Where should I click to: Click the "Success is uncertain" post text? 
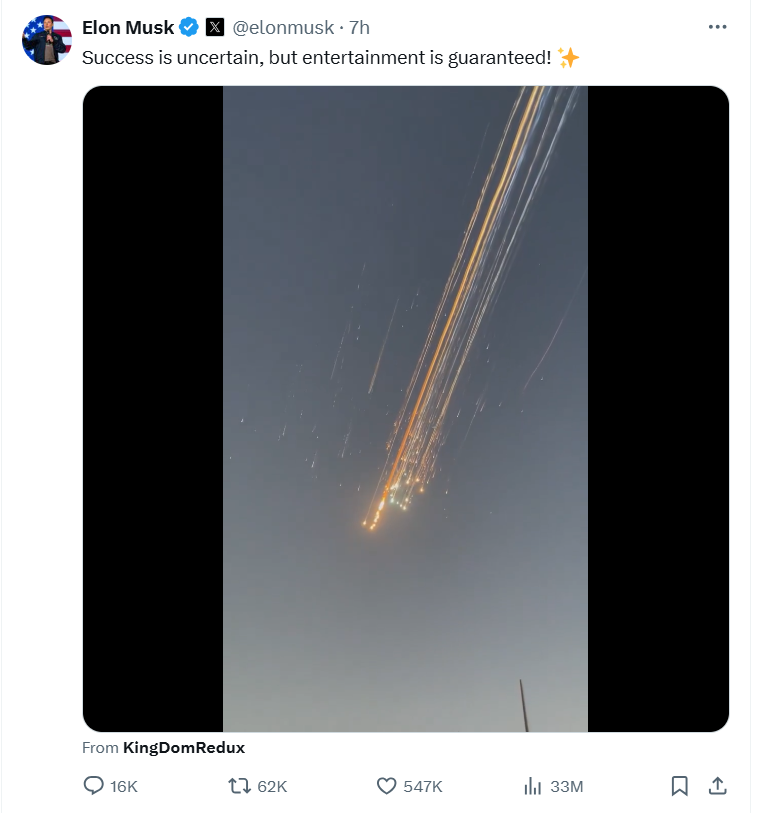pos(316,58)
